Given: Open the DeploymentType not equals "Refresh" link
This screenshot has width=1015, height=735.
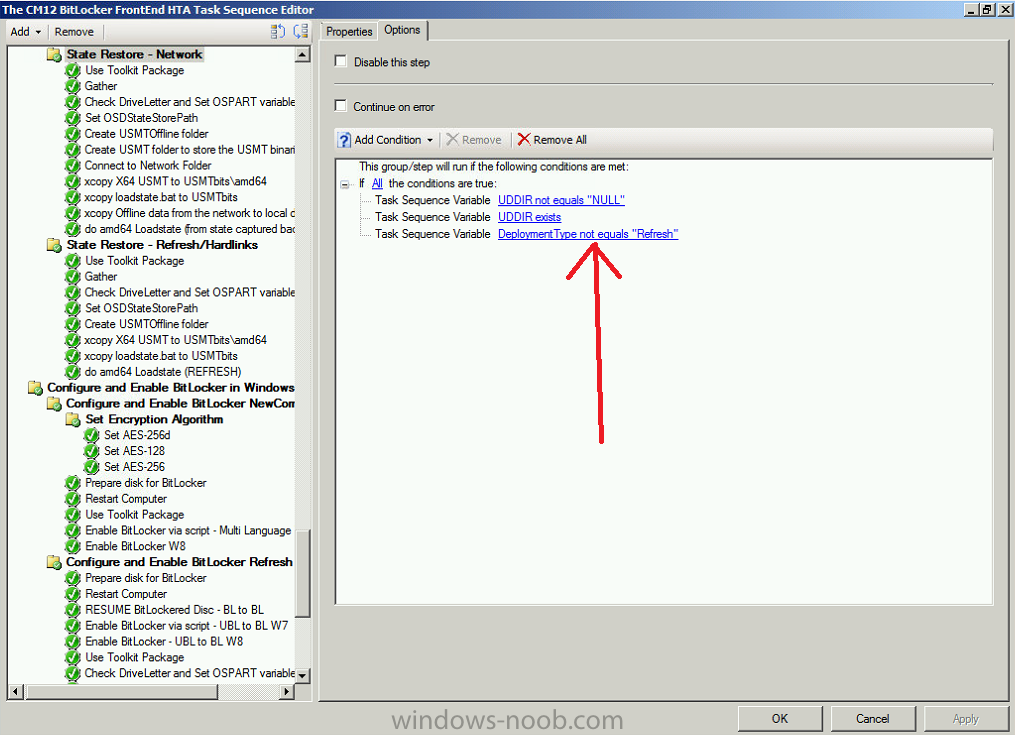Looking at the screenshot, I should point(588,234).
